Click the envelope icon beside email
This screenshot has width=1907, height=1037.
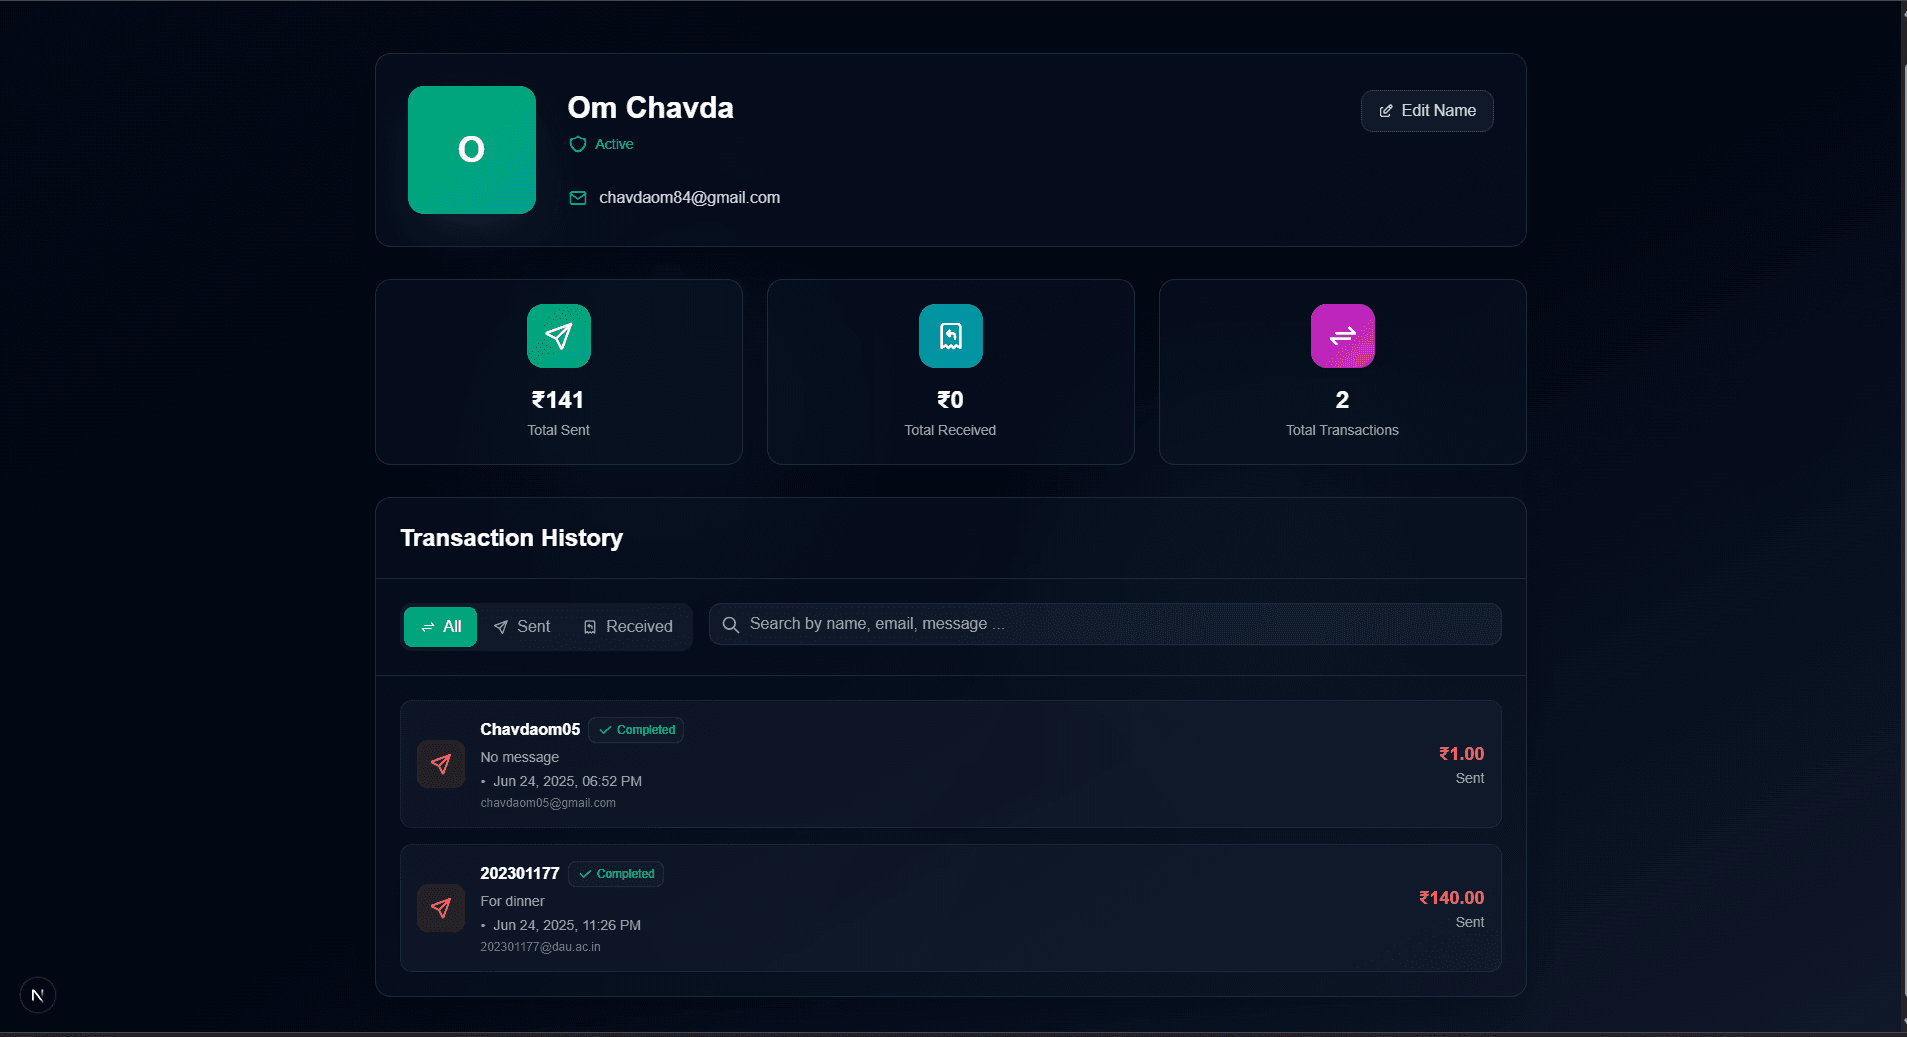coord(578,198)
